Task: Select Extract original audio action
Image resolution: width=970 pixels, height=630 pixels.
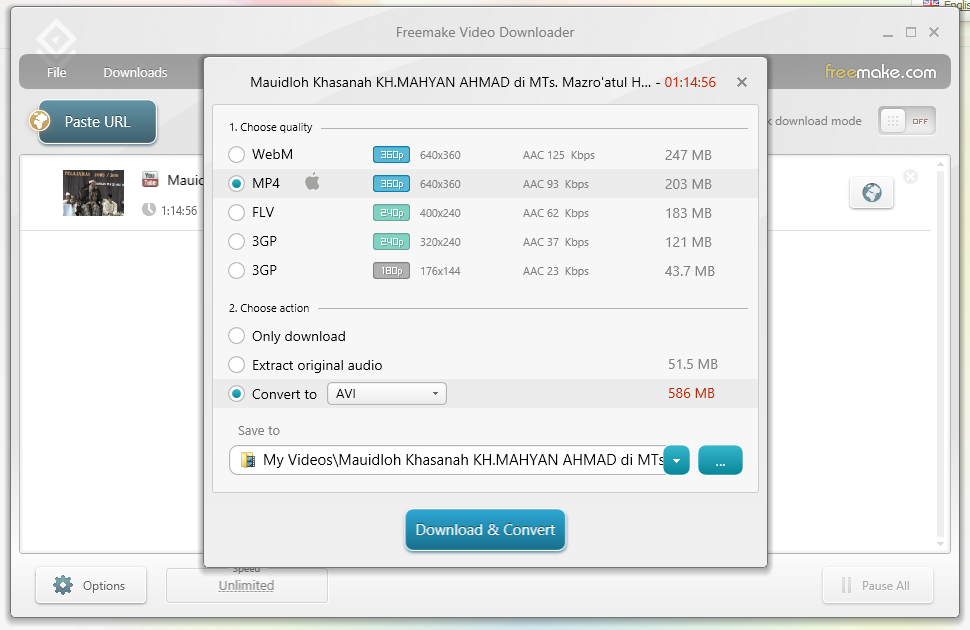Action: pyautogui.click(x=236, y=365)
